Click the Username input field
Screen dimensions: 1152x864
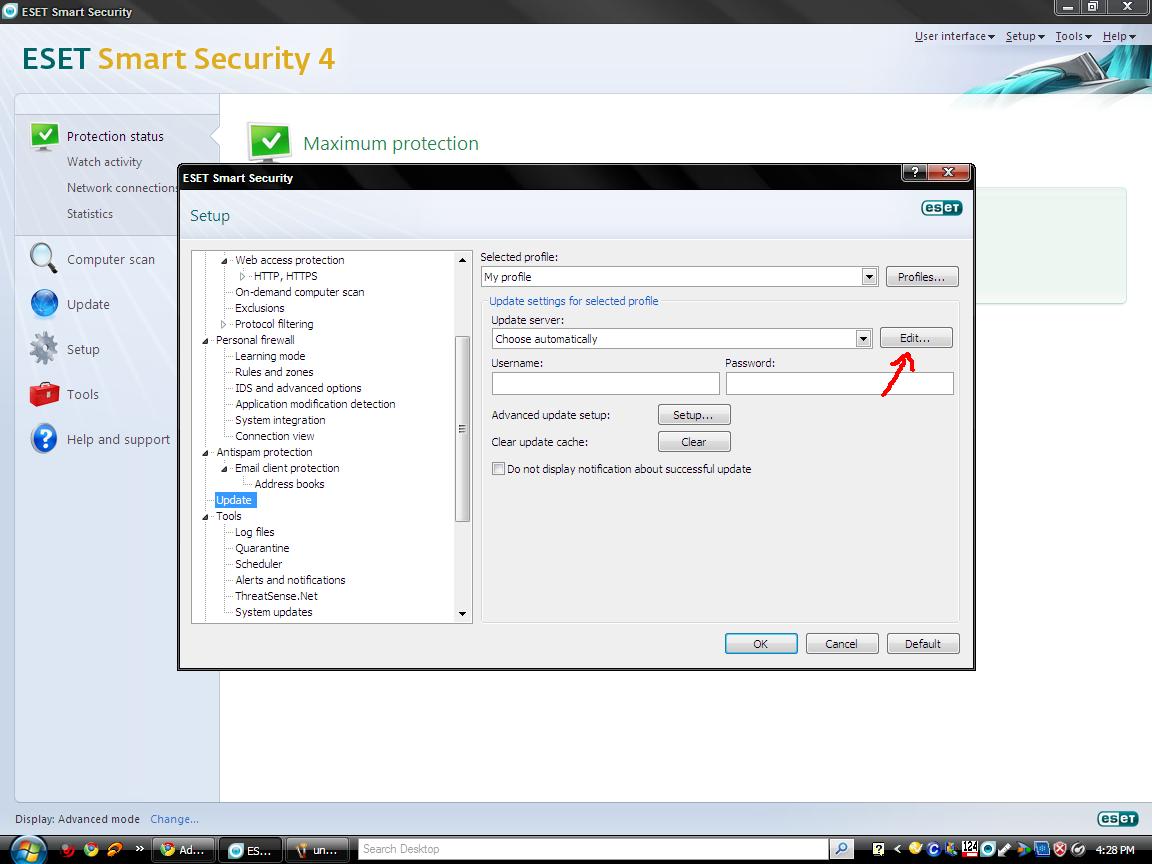(x=605, y=384)
